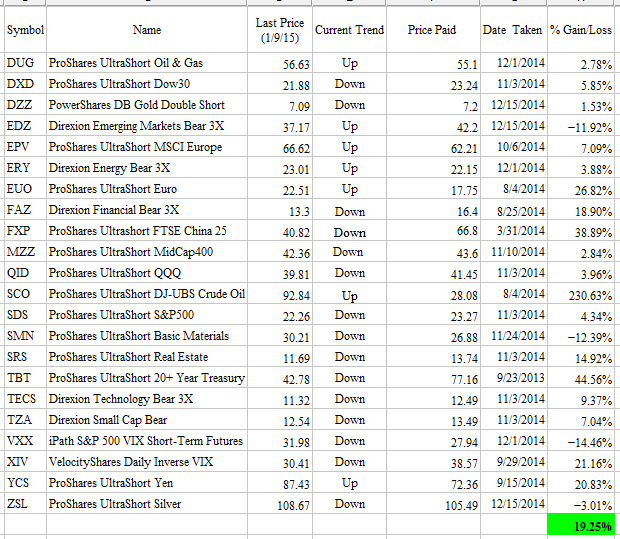Select ProShares UltraShort MidCap400 cell
The image size is (620, 539).
click(x=147, y=251)
